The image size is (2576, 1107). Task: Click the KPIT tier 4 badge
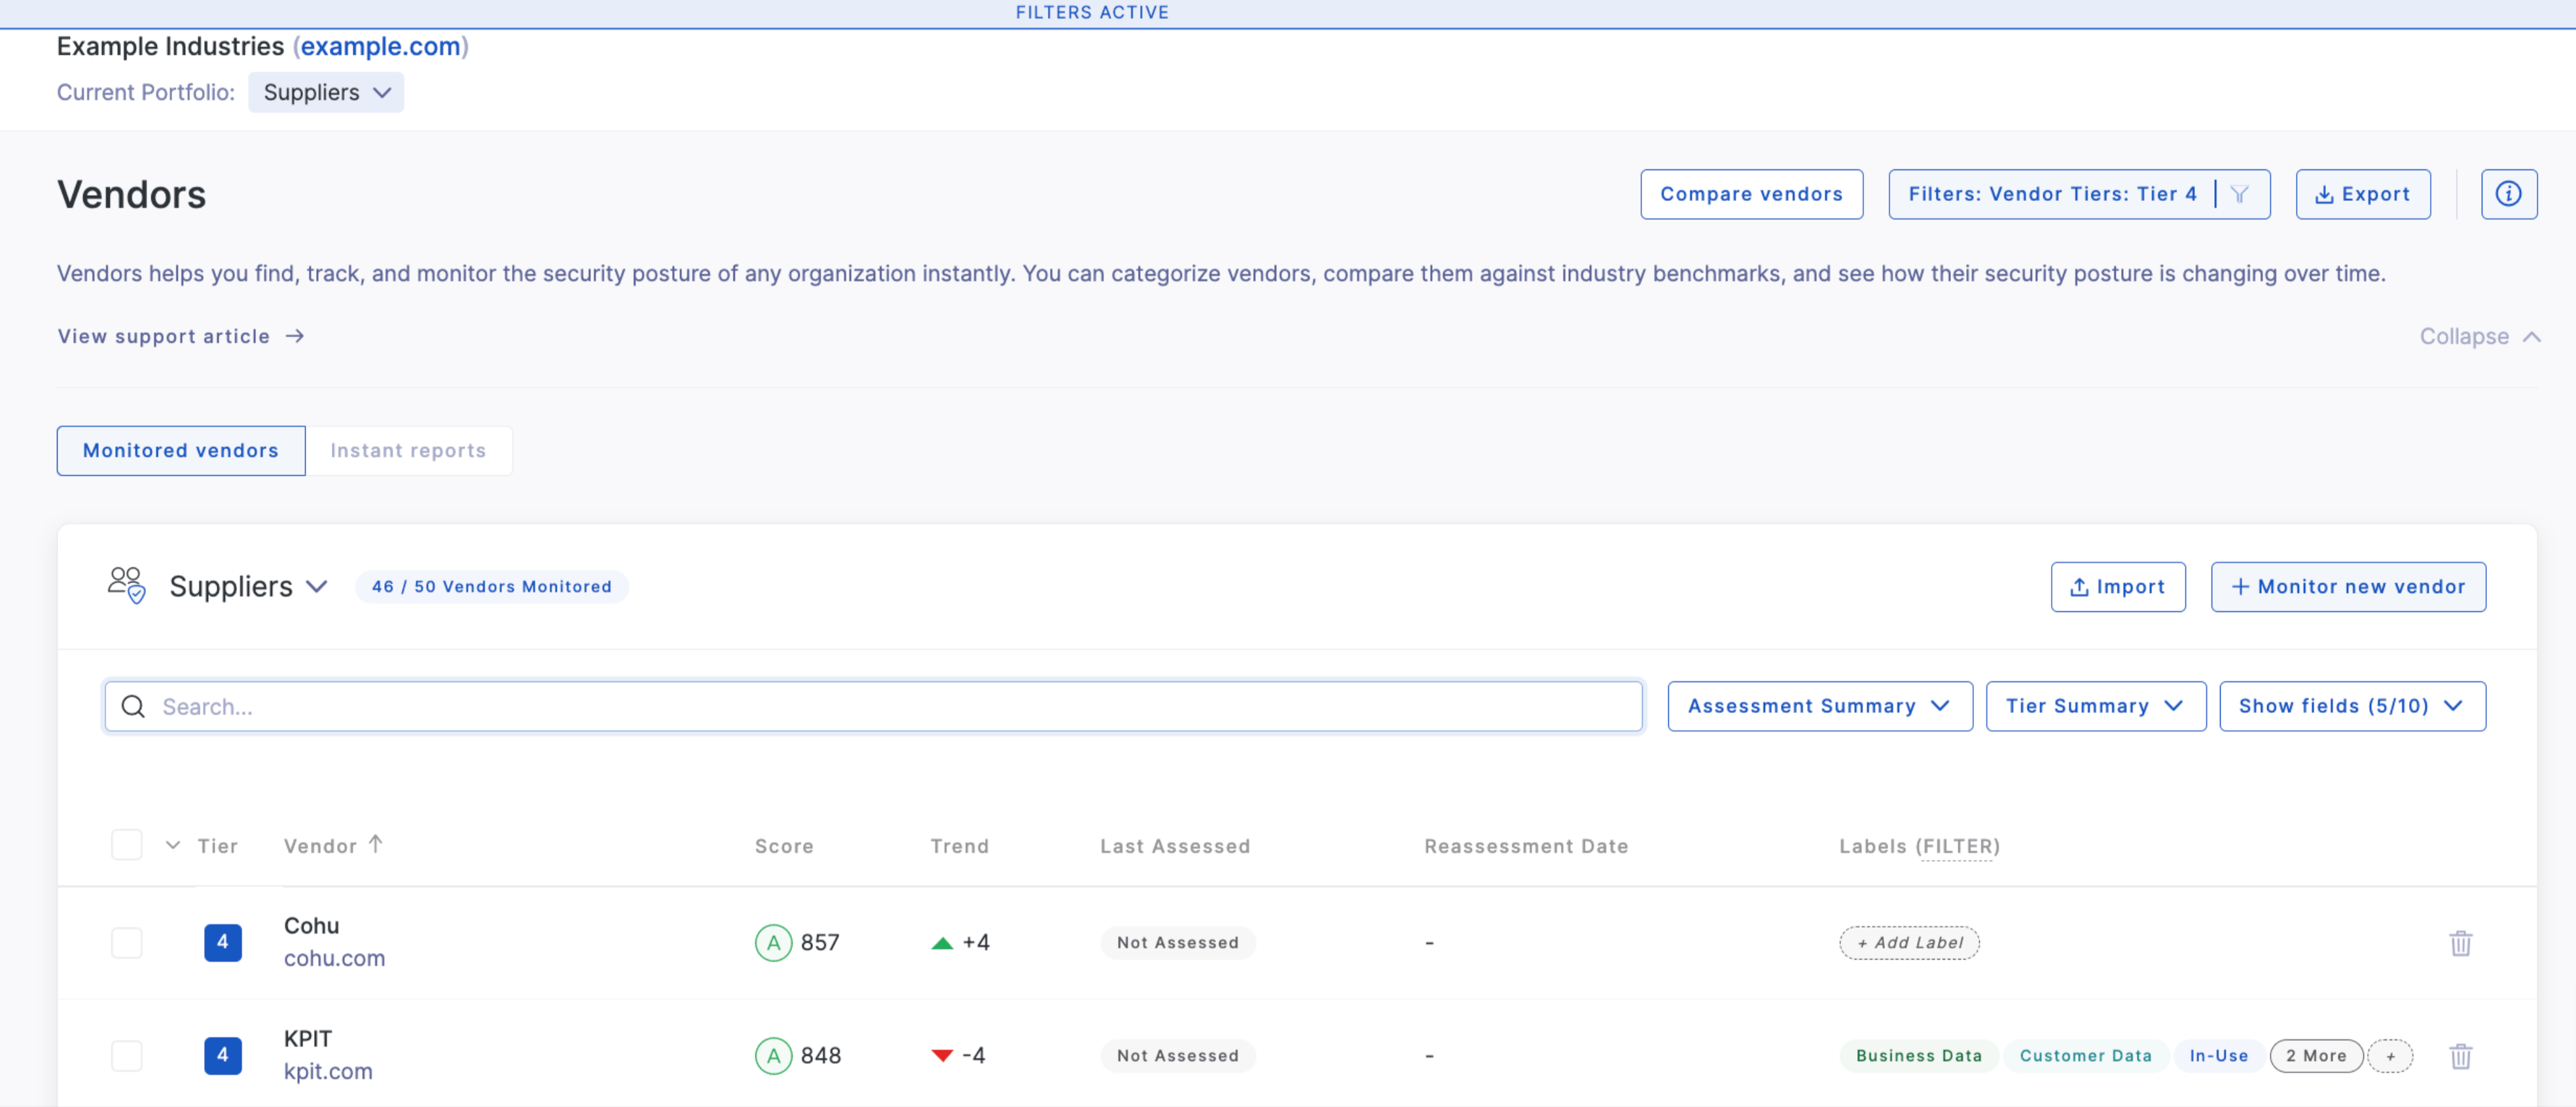(x=222, y=1055)
